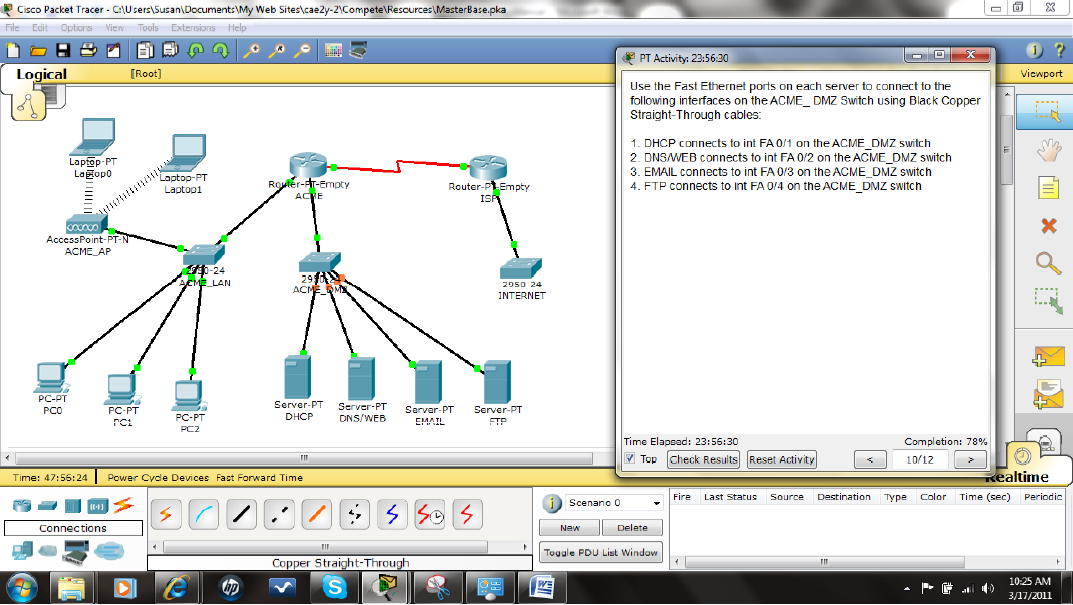The width and height of the screenshot is (1073, 605).
Task: Click the Realtime mode clock tab
Action: [x=1022, y=456]
